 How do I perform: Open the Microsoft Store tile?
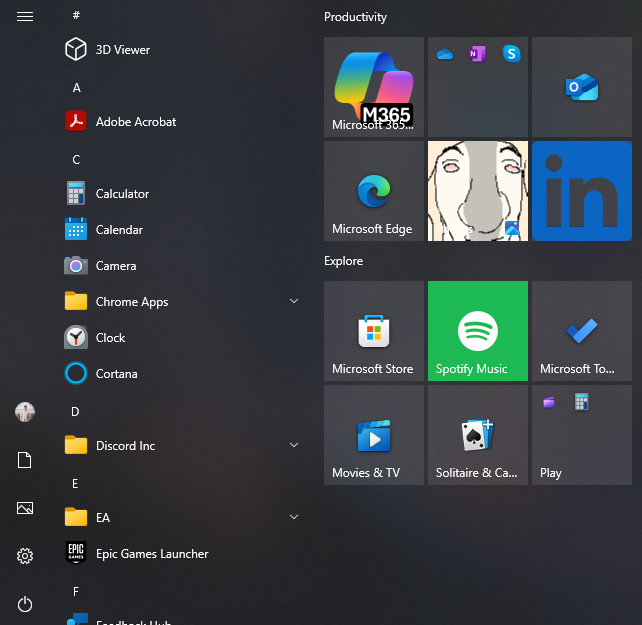pos(374,331)
